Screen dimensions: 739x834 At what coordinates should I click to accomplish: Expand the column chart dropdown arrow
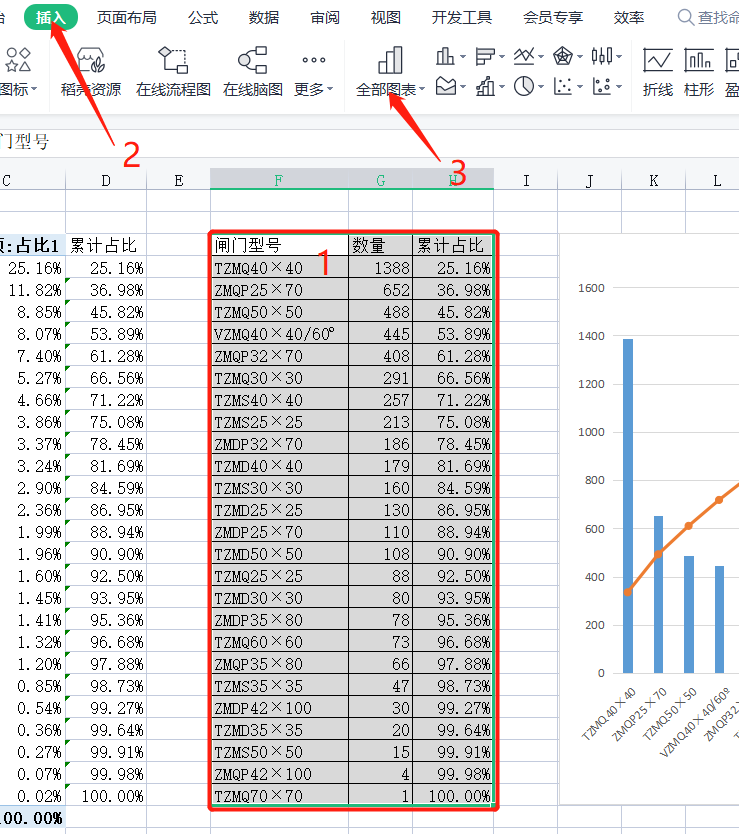click(x=463, y=56)
